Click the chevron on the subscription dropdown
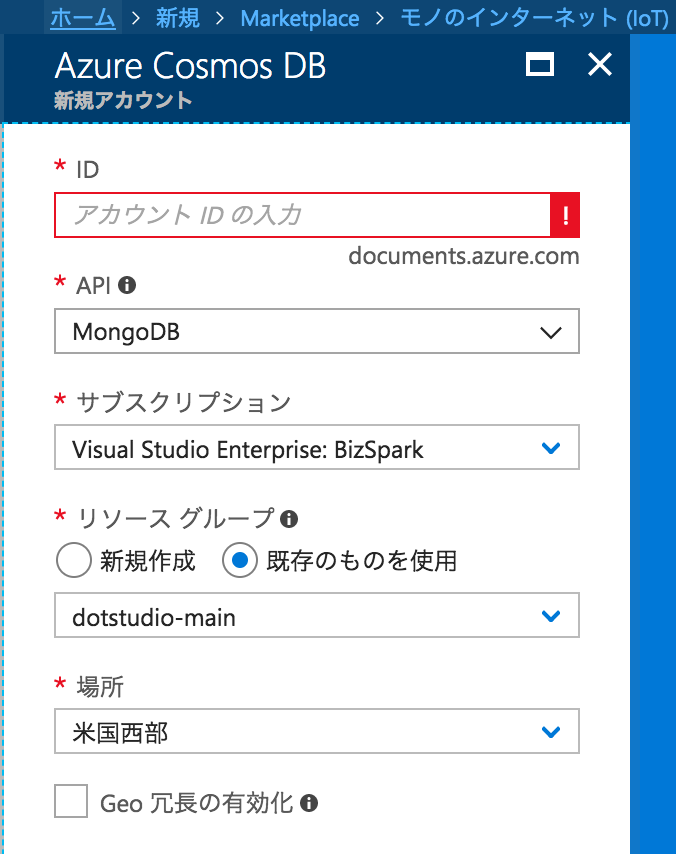The width and height of the screenshot is (676, 854). pos(550,447)
